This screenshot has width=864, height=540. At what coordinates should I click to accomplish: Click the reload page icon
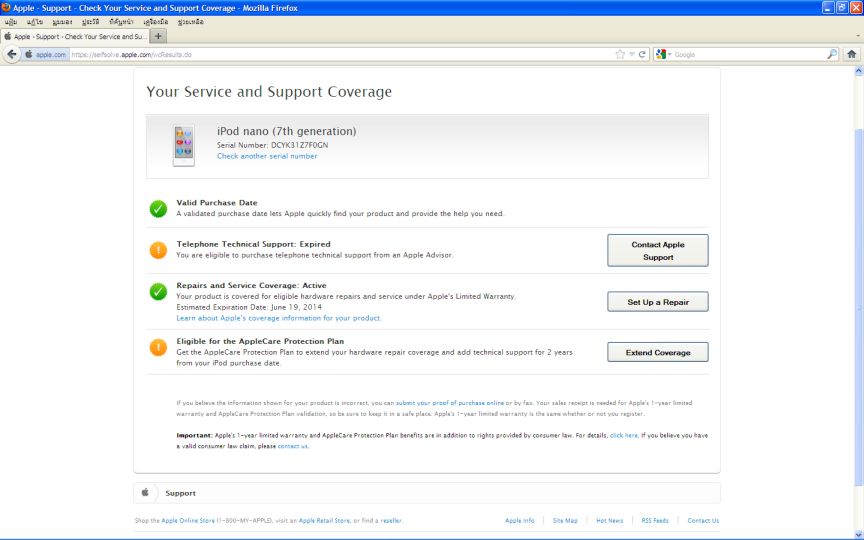(x=642, y=54)
